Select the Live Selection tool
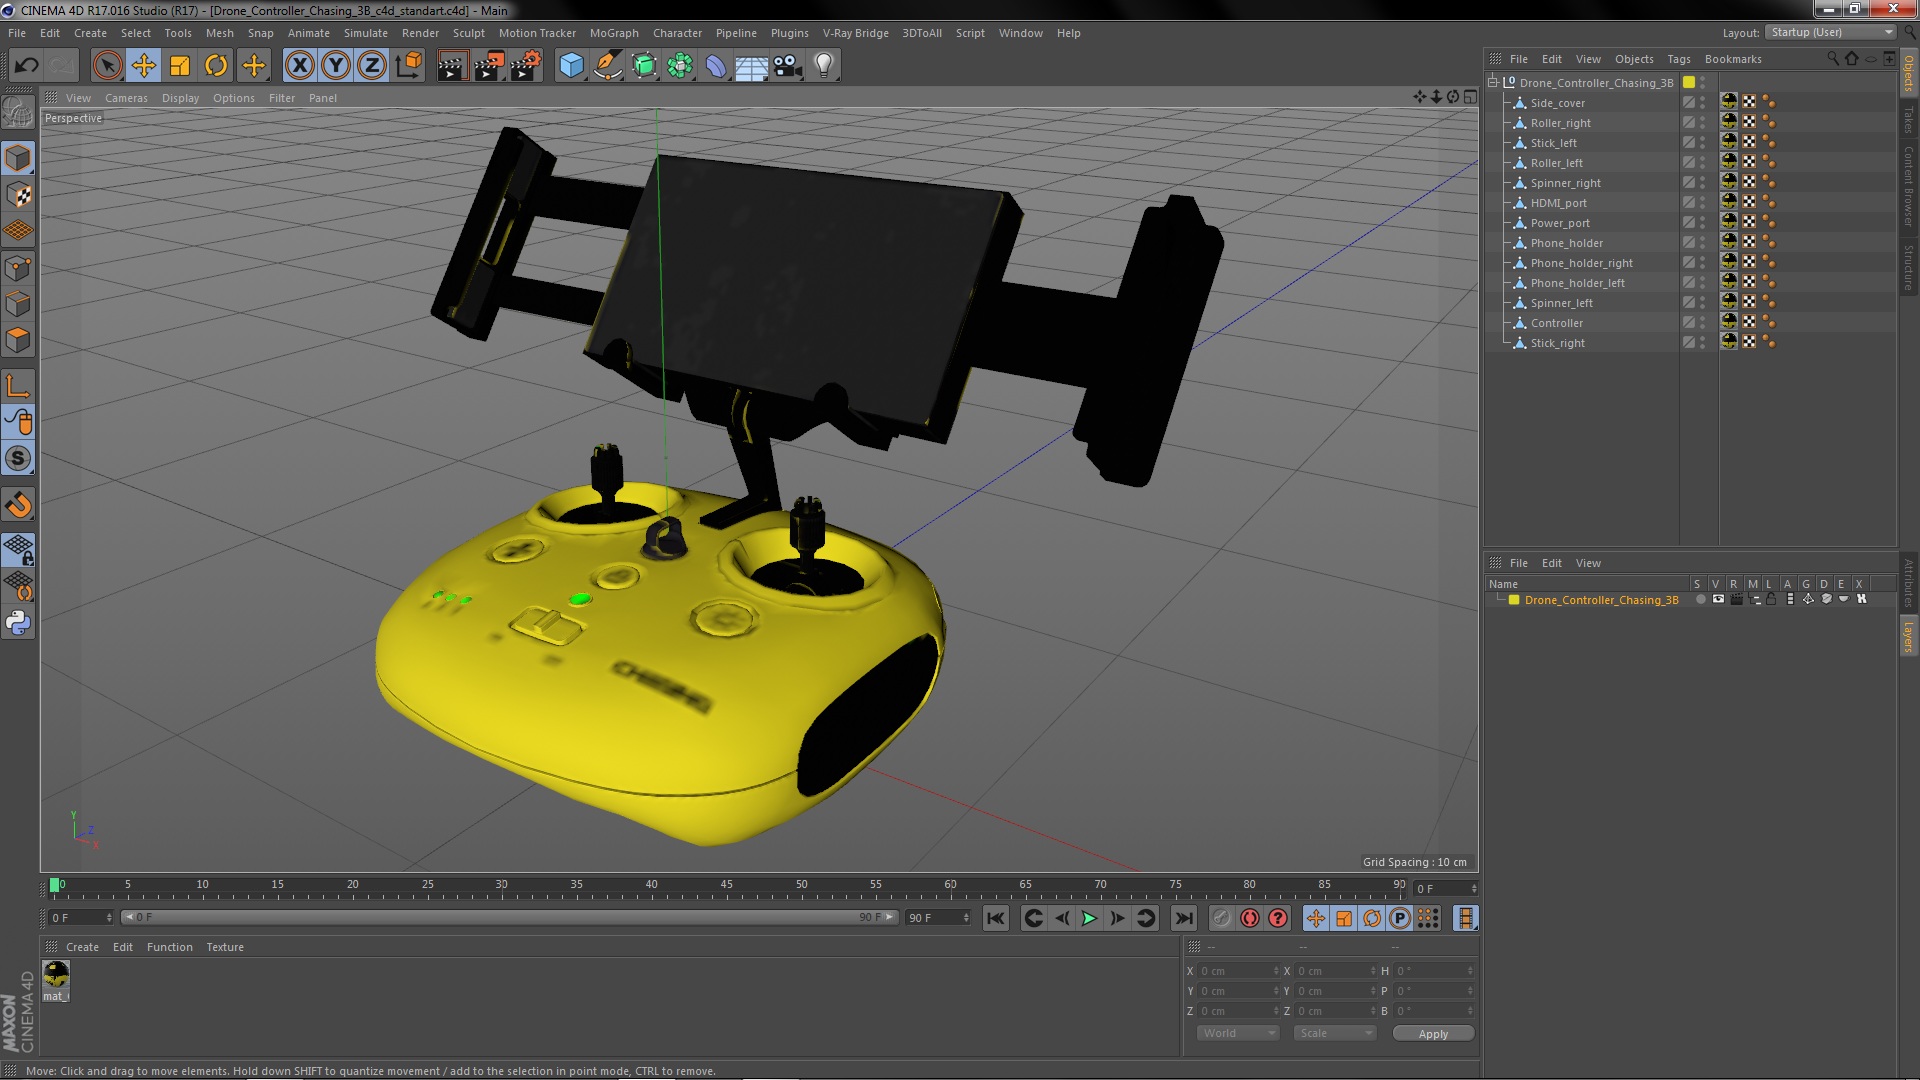This screenshot has width=1920, height=1080. 107,66
